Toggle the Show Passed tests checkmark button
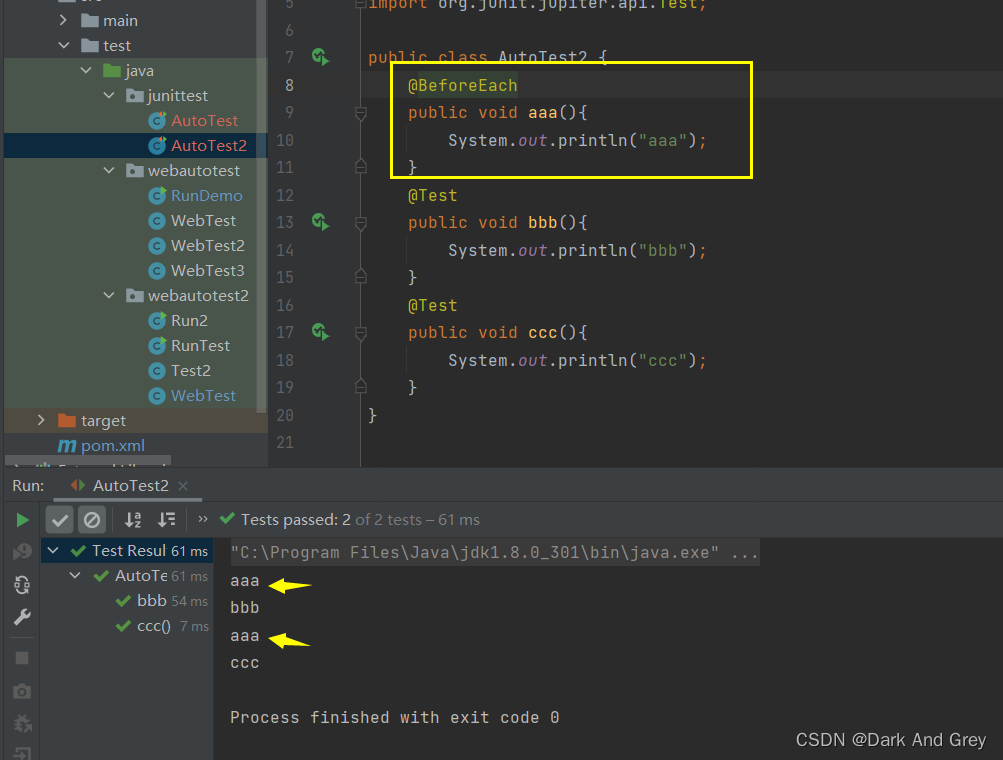The height and width of the screenshot is (760, 1003). 59,519
